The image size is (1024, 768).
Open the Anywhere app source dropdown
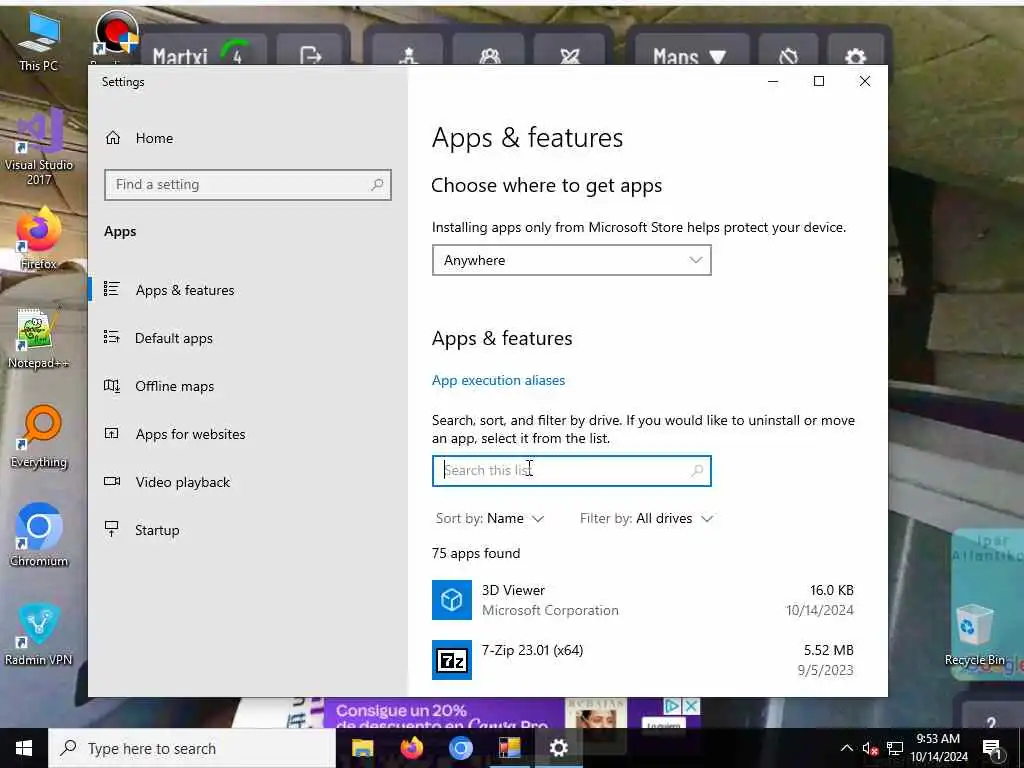[x=571, y=260]
